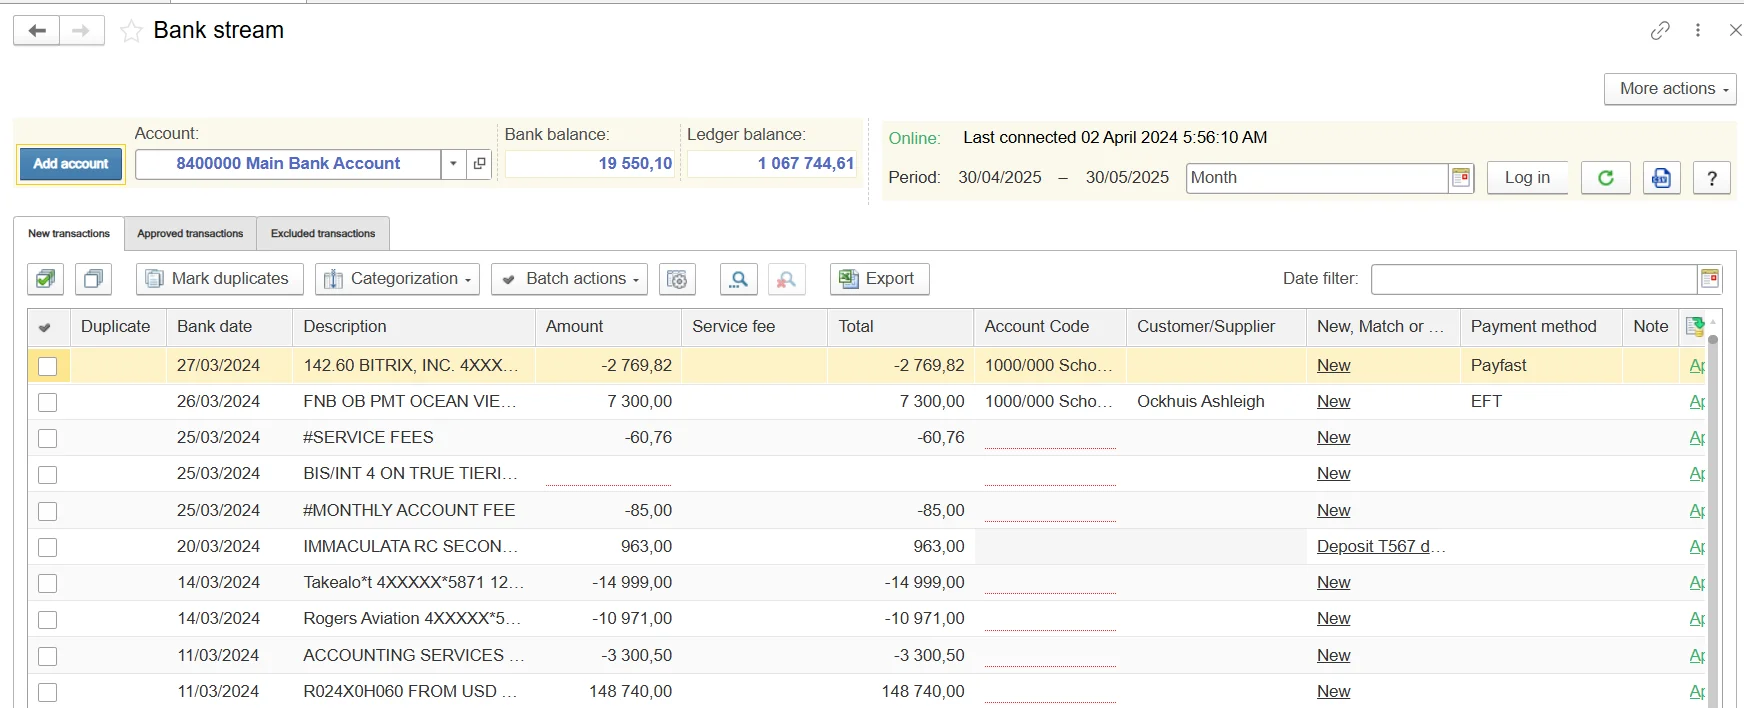Select the #SERVICE FEES row checkbox

point(47,438)
